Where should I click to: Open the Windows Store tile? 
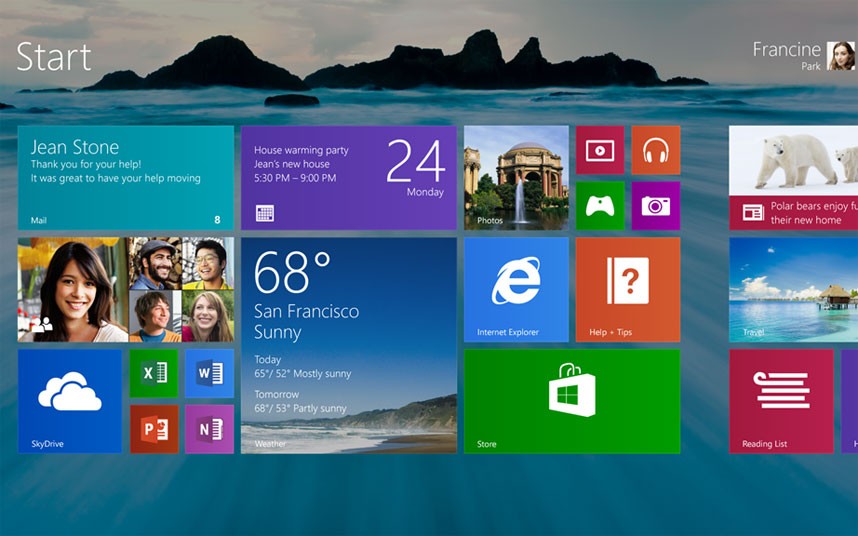point(571,401)
